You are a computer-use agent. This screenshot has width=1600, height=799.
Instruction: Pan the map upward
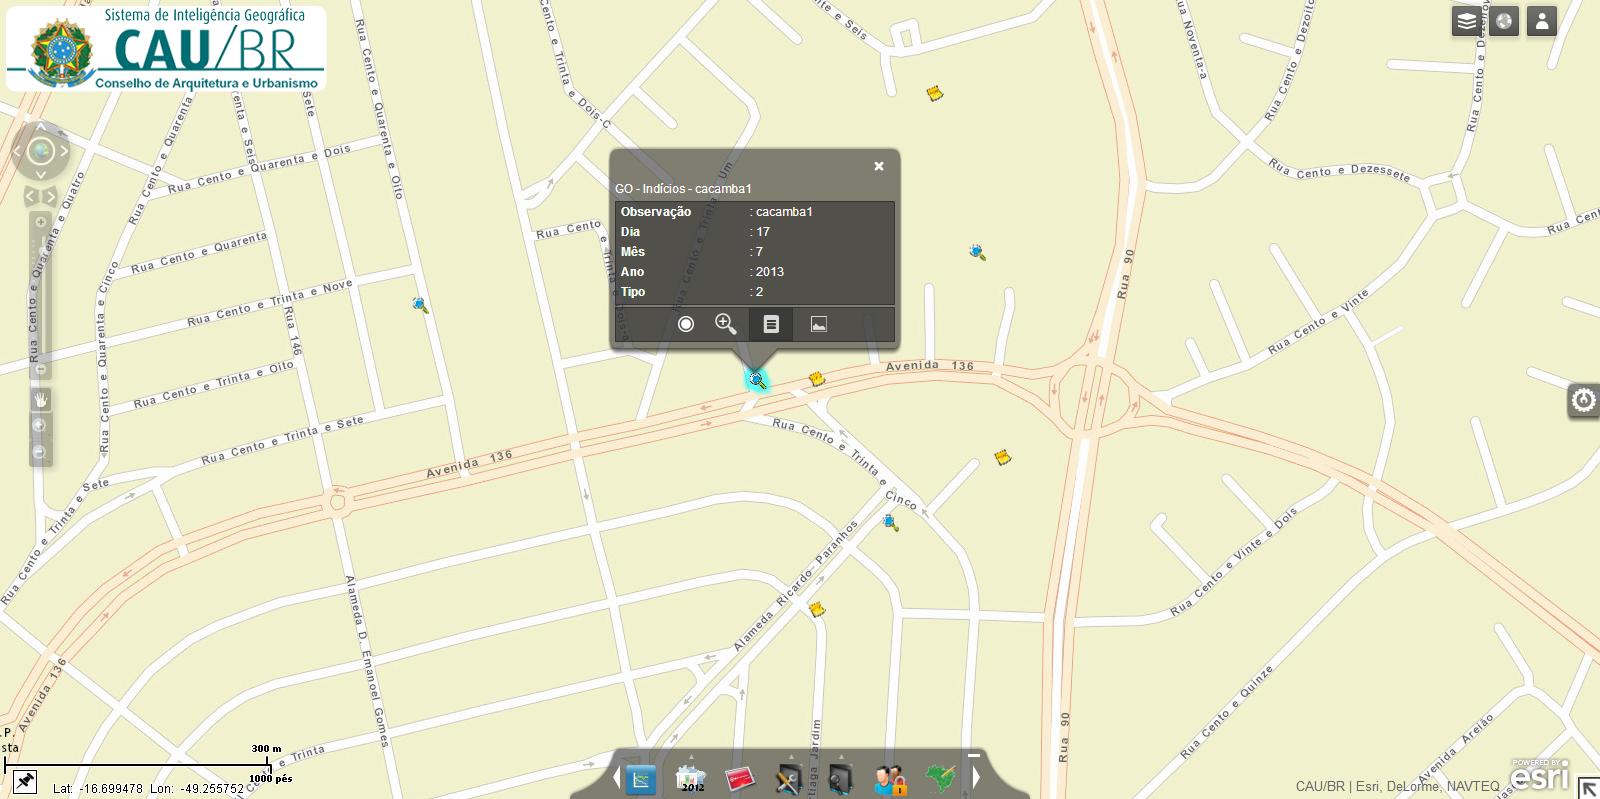[x=41, y=129]
